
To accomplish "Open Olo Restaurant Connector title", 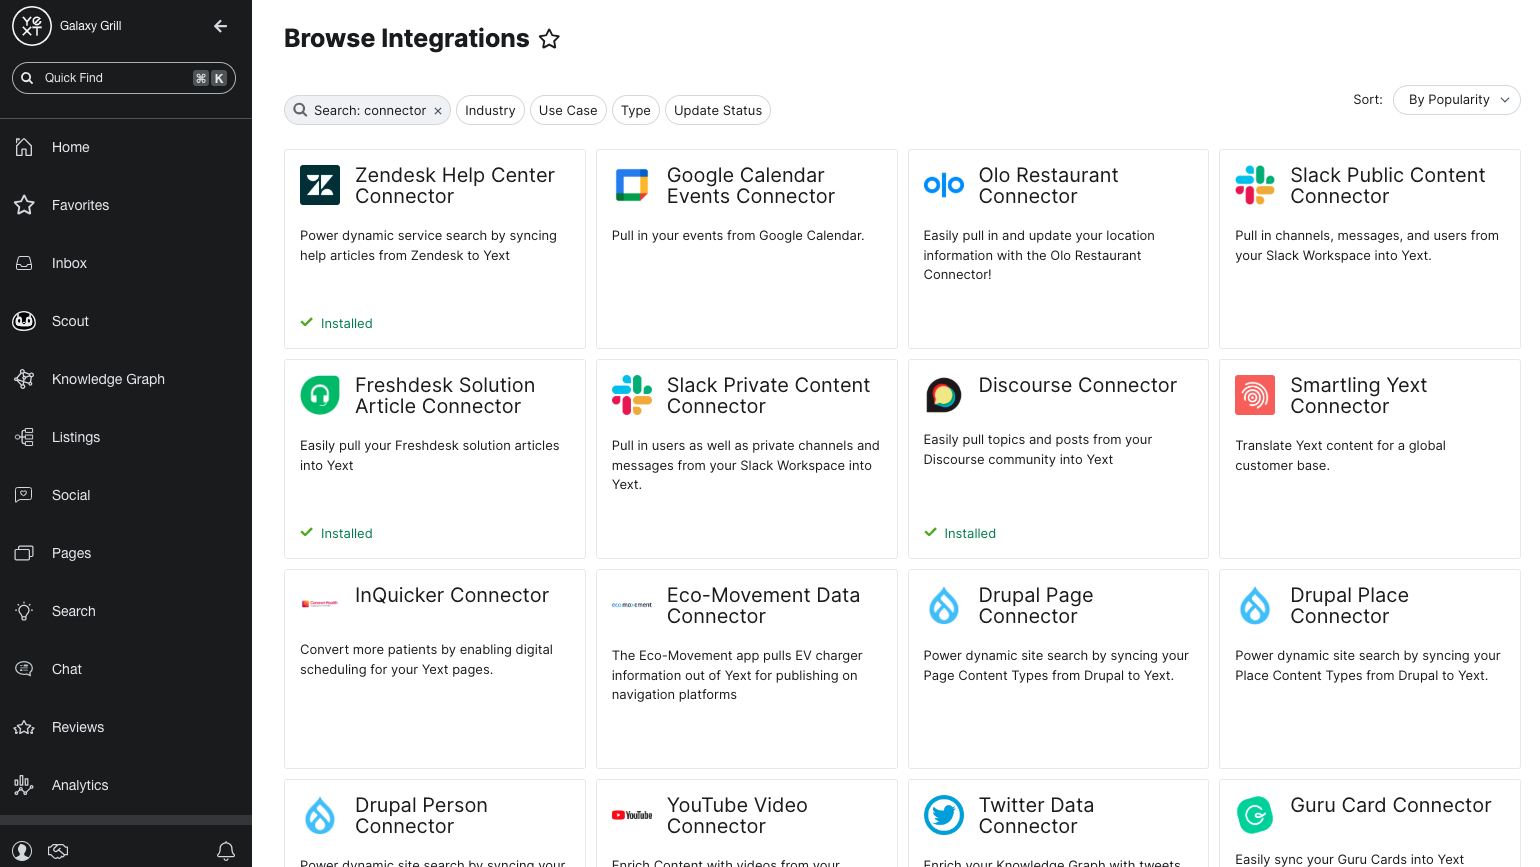I will pyautogui.click(x=1048, y=186).
